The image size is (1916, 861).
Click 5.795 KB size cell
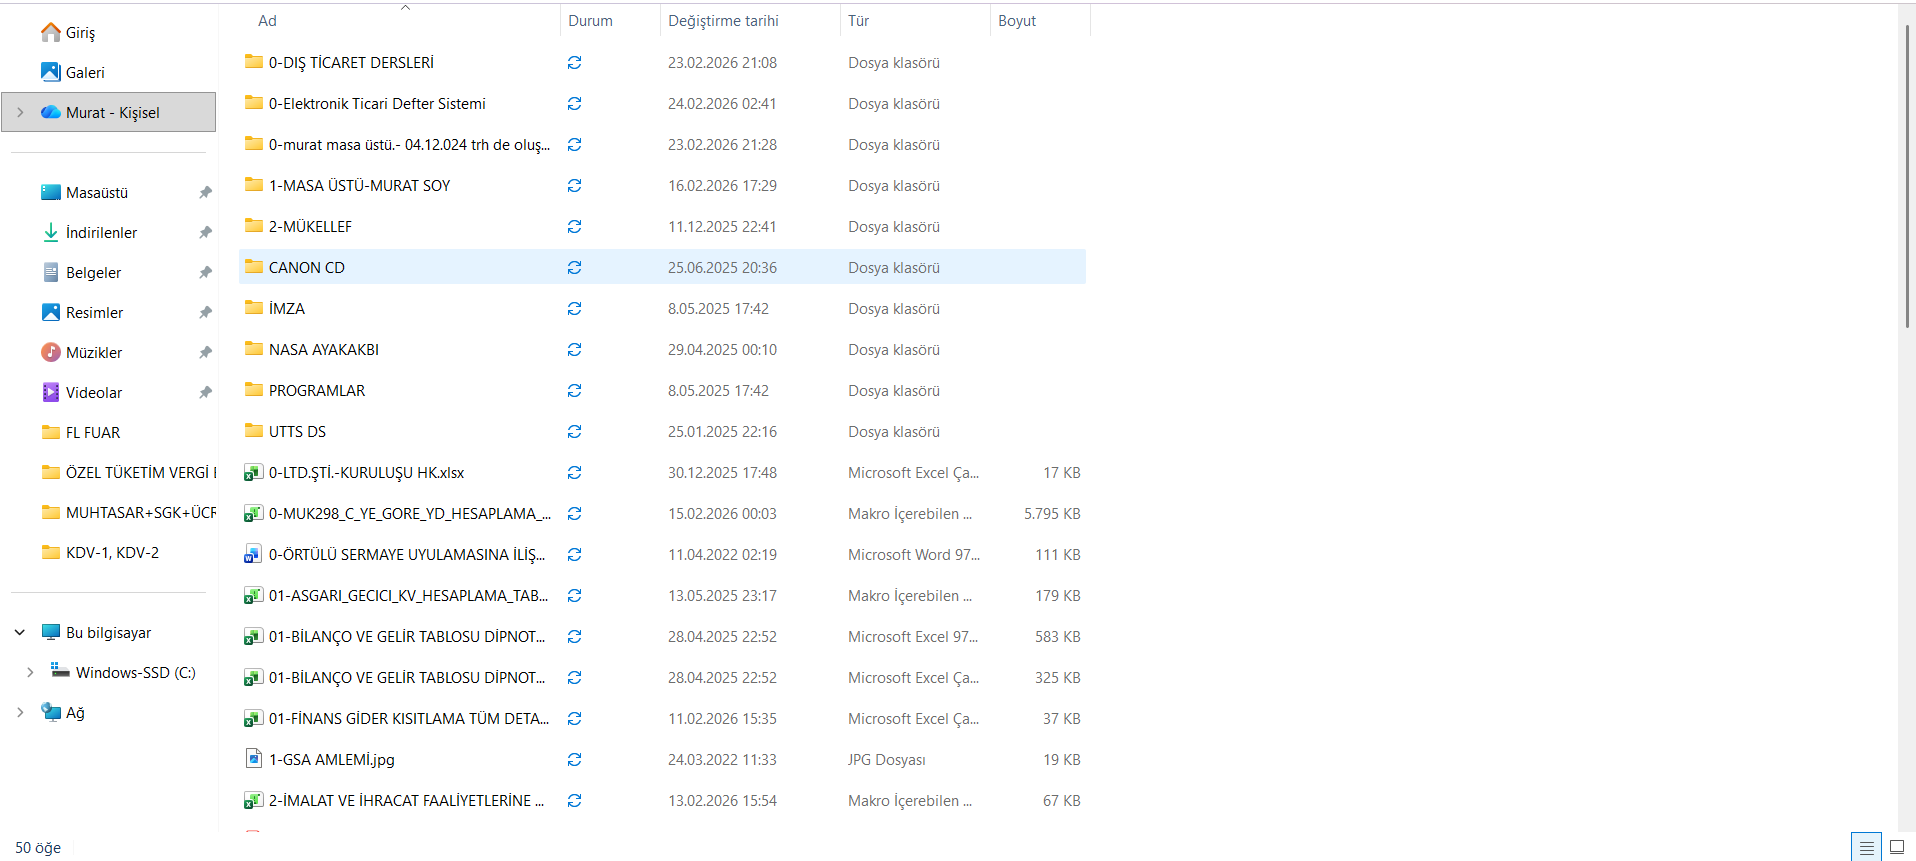[x=1052, y=514]
